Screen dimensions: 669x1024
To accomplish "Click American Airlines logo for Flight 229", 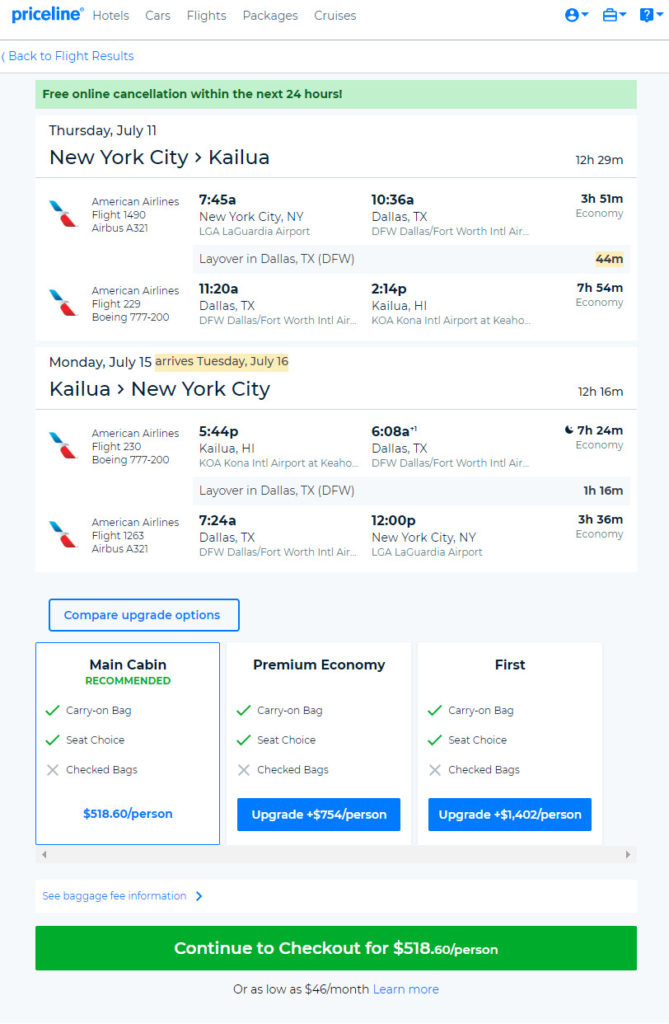I will tap(63, 302).
